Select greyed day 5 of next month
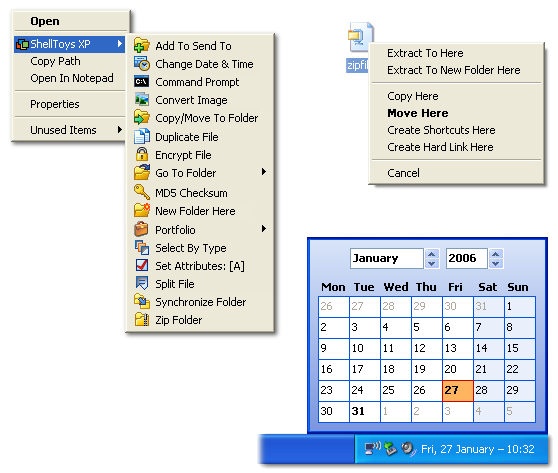The width and height of the screenshot is (558, 473). pyautogui.click(x=520, y=412)
